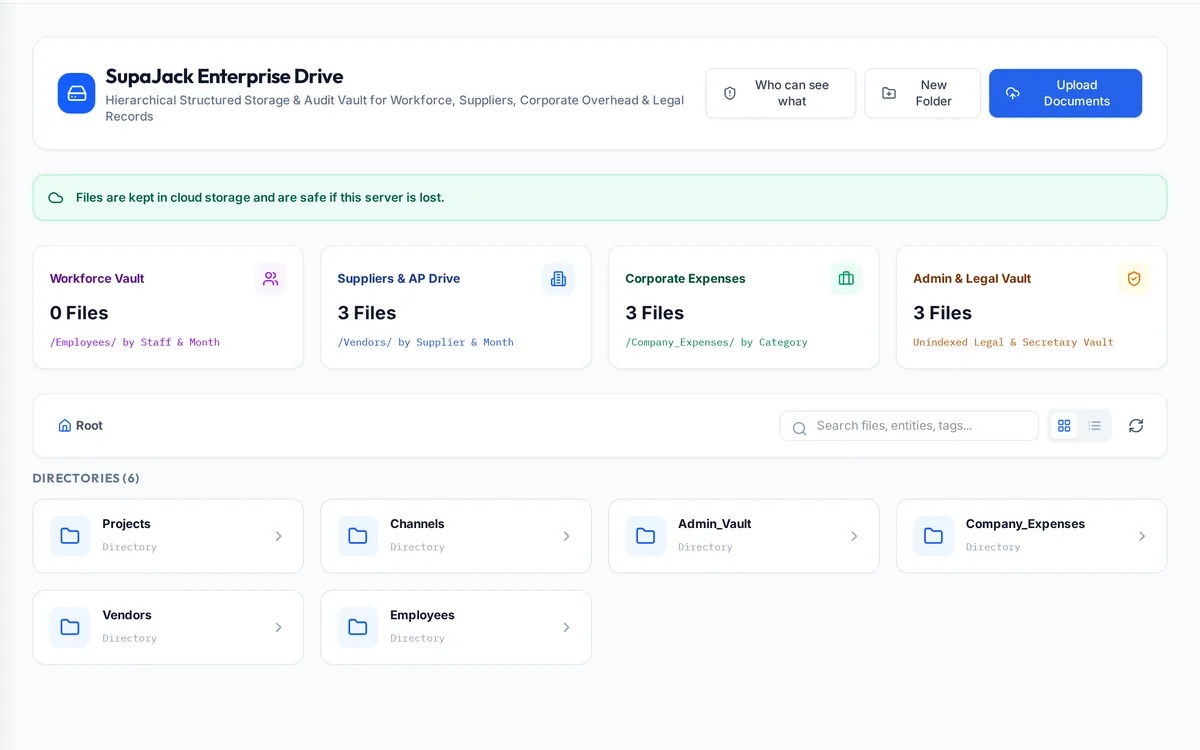The width and height of the screenshot is (1200, 750).
Task: Select the Corporate Expenses card title
Action: 685,279
